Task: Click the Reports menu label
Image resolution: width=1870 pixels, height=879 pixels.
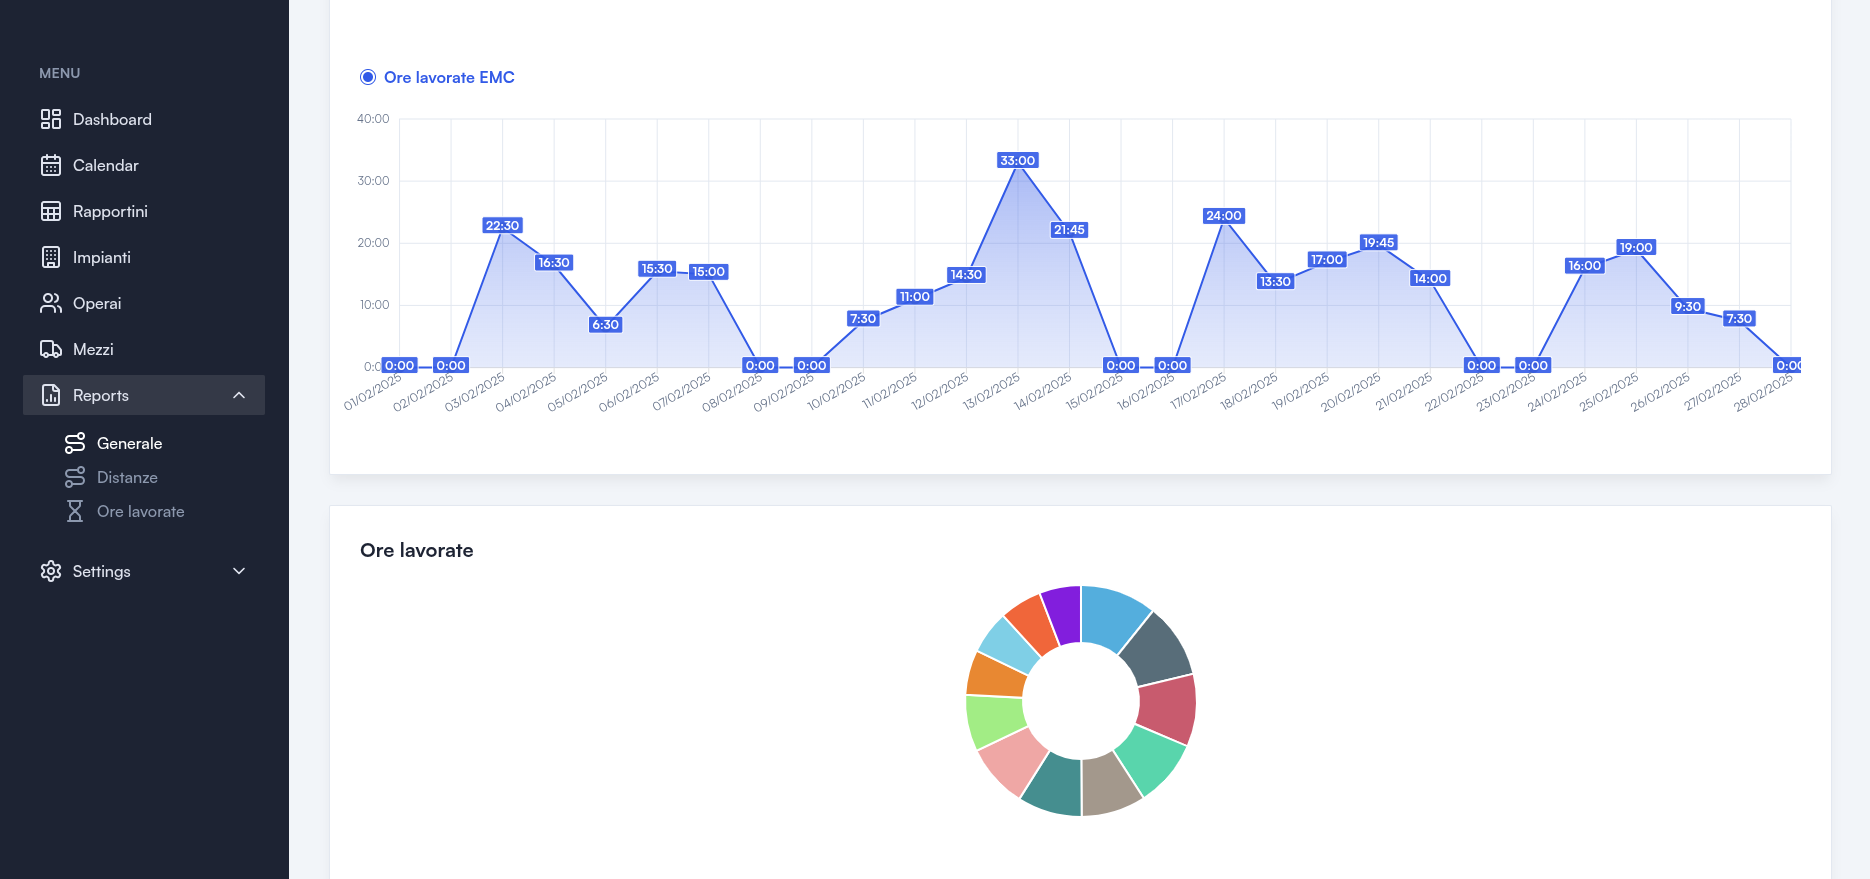Action: pos(101,395)
